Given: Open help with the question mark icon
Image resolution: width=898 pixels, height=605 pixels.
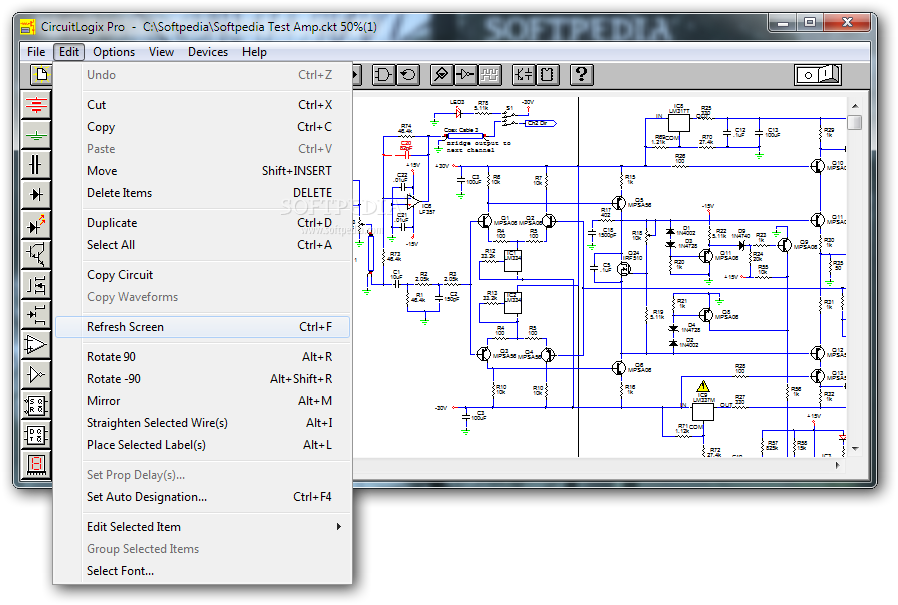Looking at the screenshot, I should click(x=581, y=74).
